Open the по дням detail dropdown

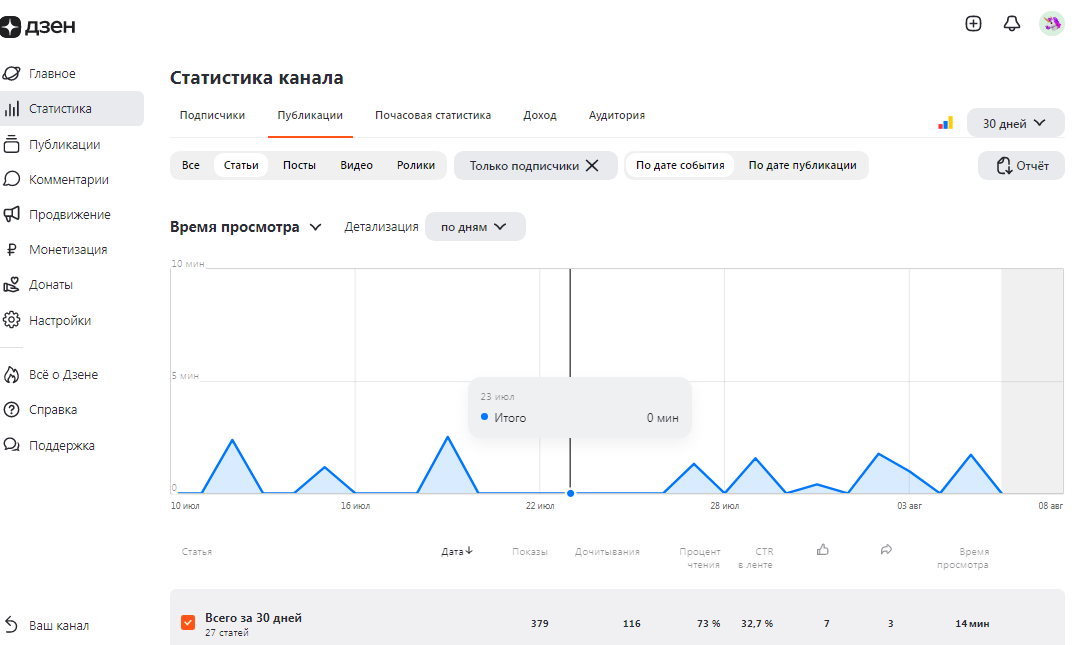pyautogui.click(x=475, y=227)
